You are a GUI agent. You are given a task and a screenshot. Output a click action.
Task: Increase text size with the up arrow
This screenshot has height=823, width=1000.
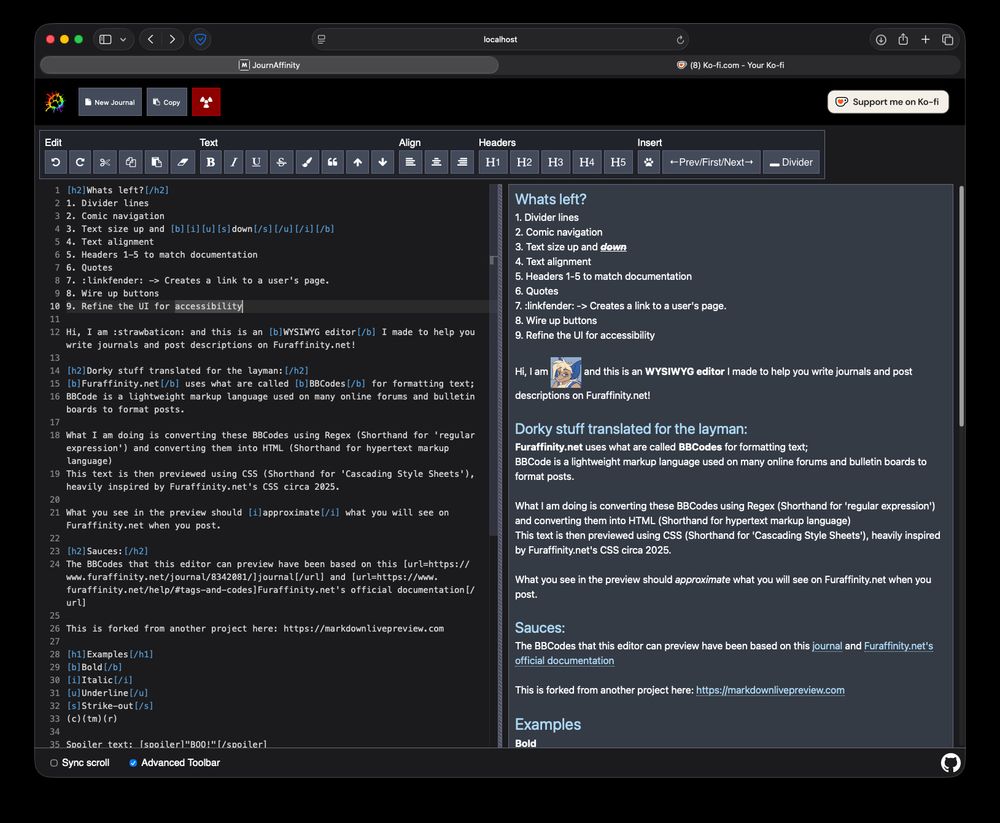click(358, 162)
